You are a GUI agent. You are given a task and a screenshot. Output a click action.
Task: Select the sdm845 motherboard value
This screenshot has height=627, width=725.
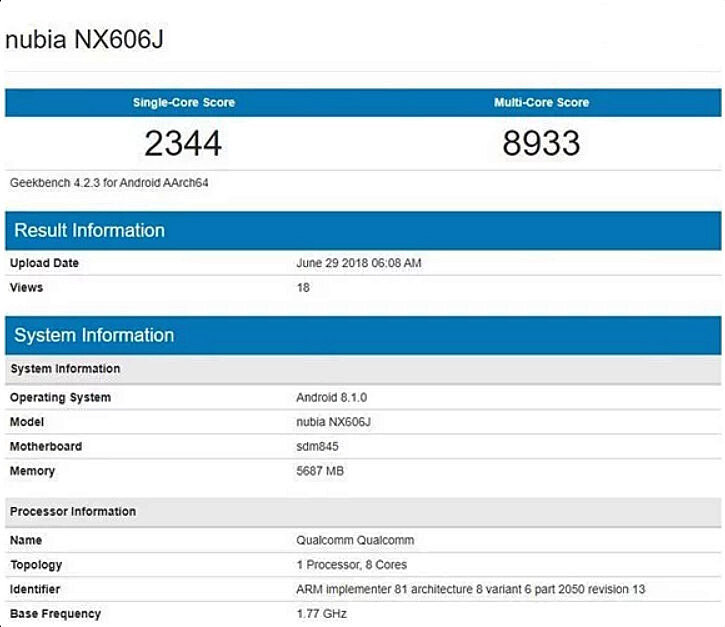317,446
